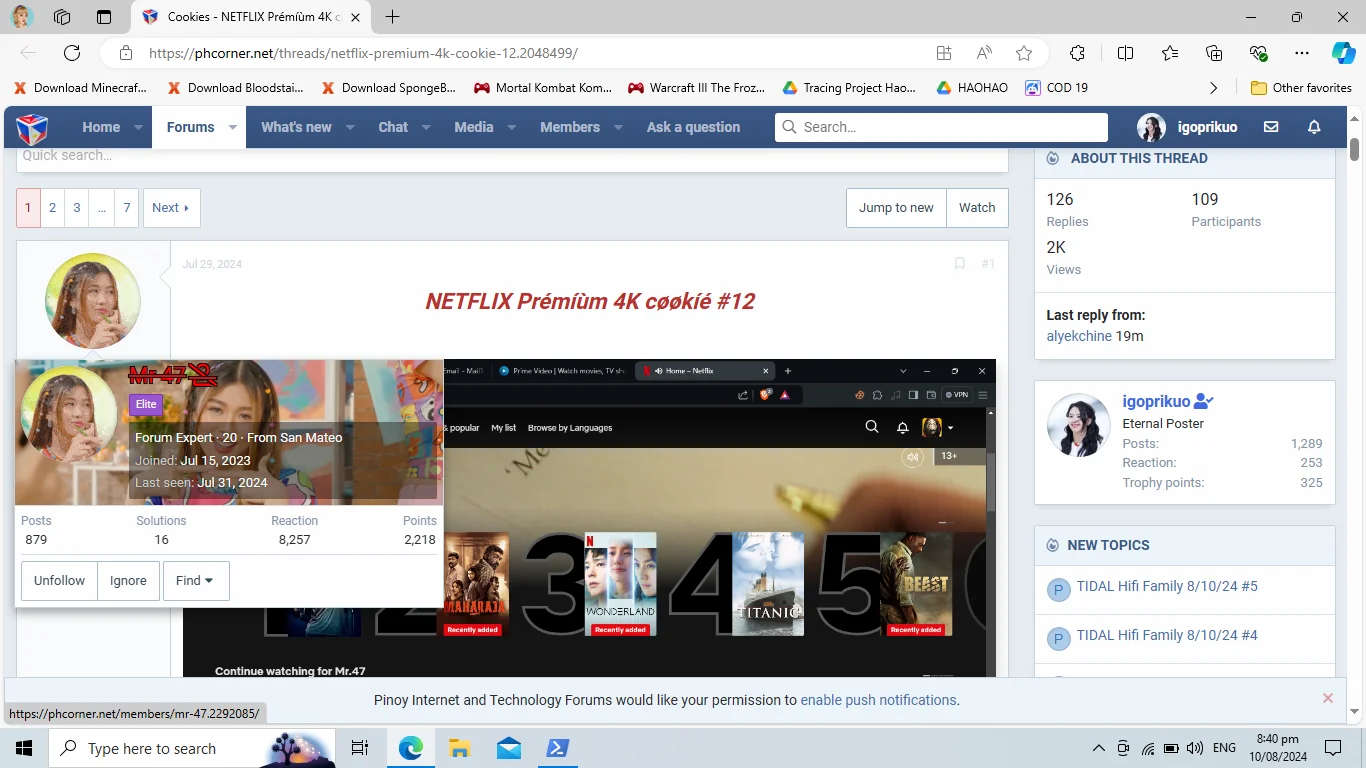Click the Unfollow button
The image size is (1366, 768).
(59, 581)
